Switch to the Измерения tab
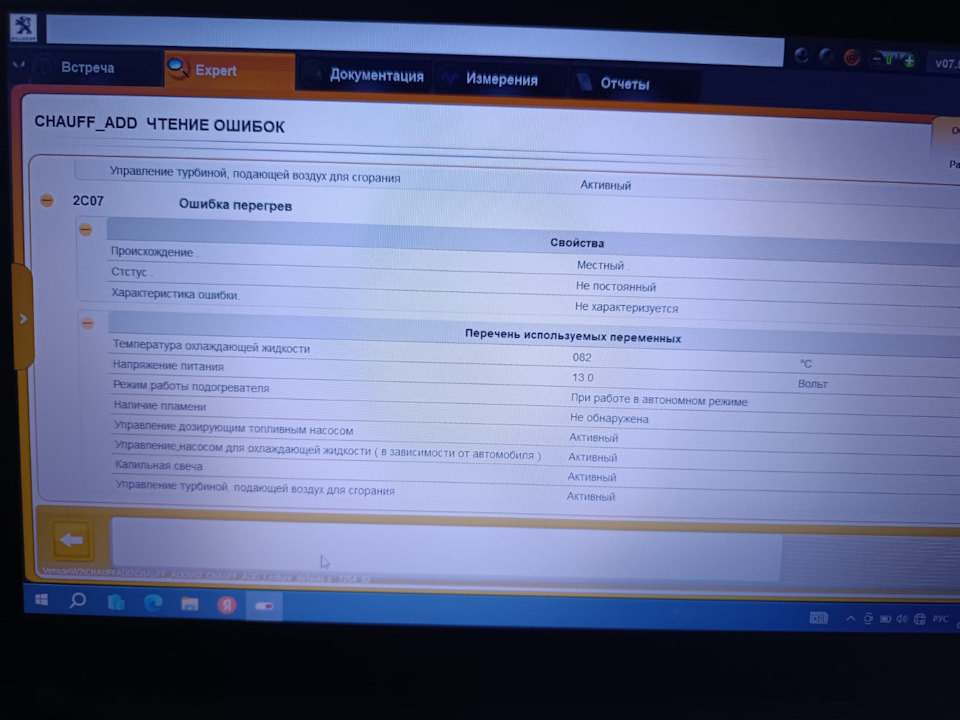 pos(501,80)
